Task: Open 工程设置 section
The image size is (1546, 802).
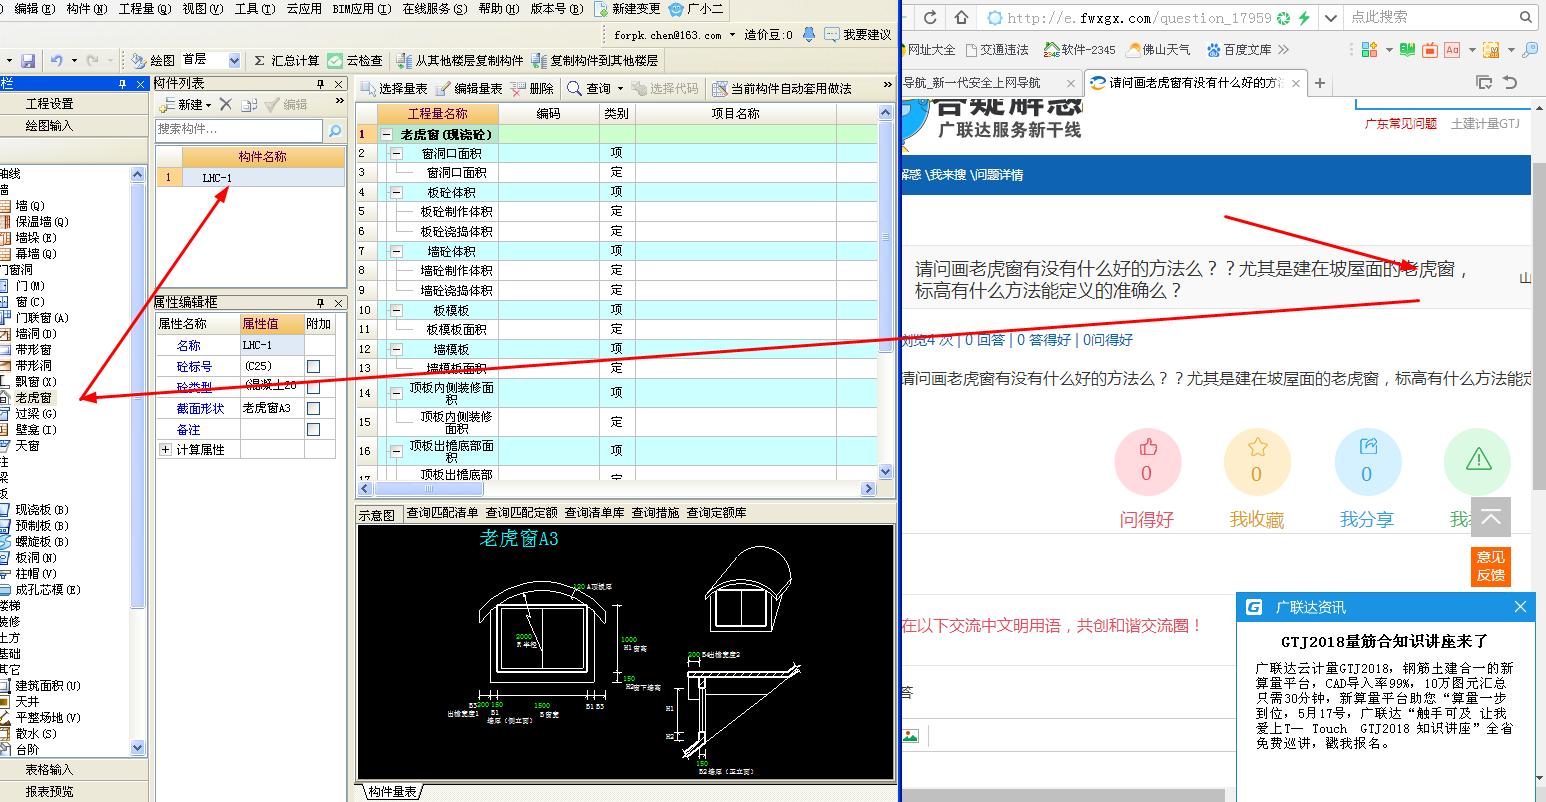Action: (x=50, y=104)
